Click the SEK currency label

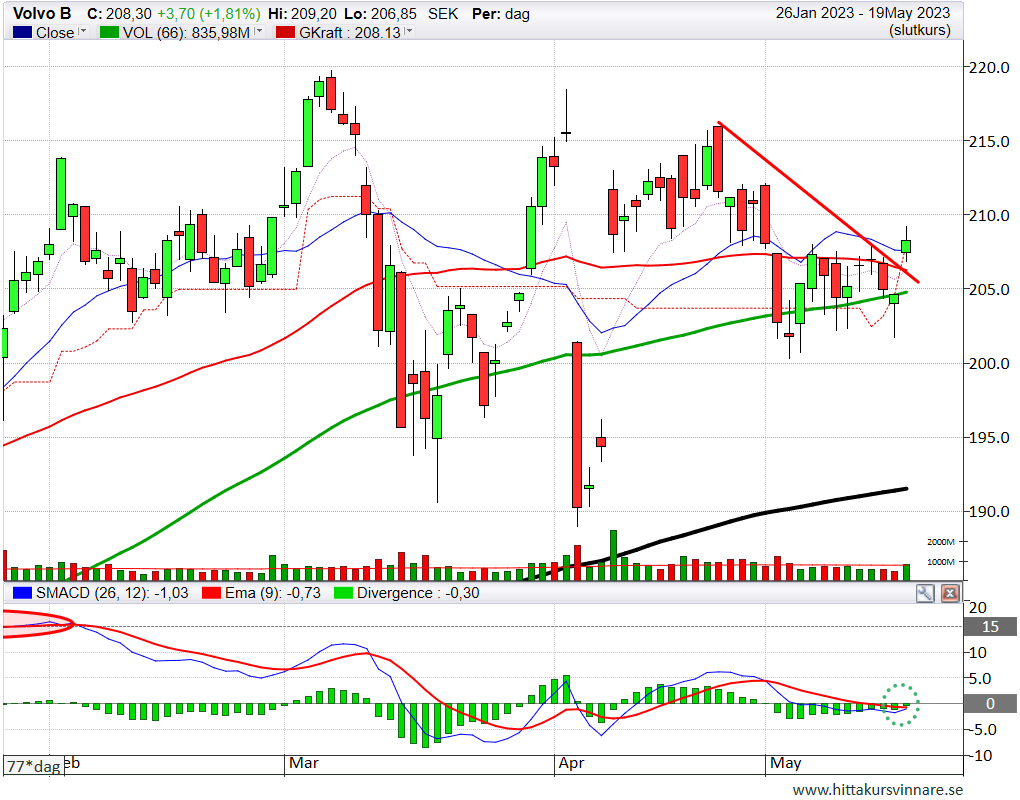[x=443, y=14]
